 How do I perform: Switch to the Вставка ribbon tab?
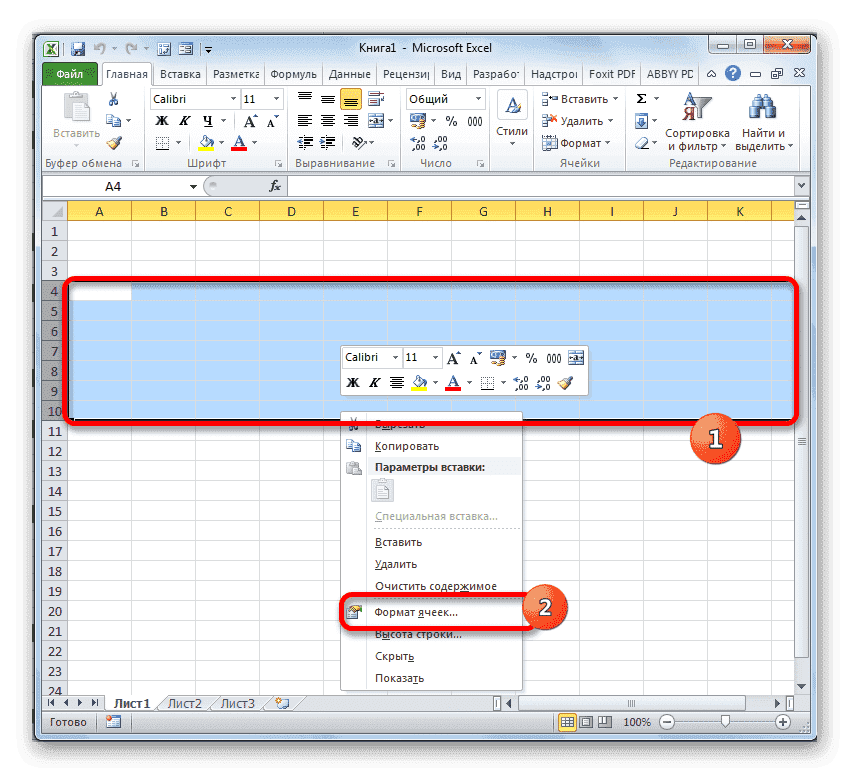tap(179, 73)
